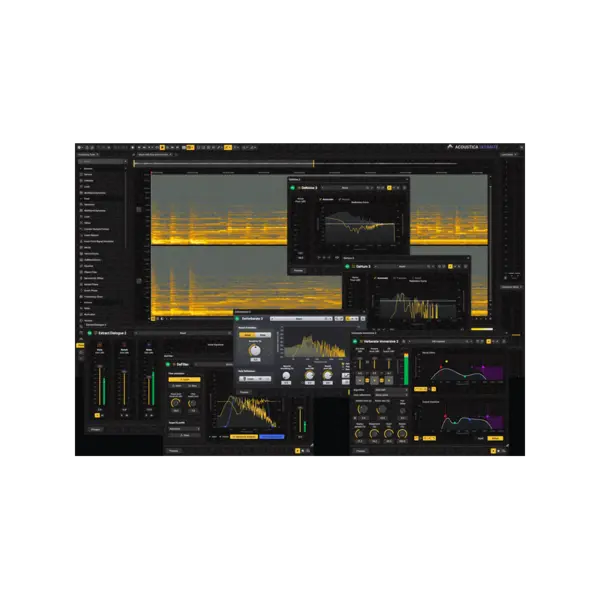Open the Verberate Immersive 2 preset dropdown

tap(439, 341)
